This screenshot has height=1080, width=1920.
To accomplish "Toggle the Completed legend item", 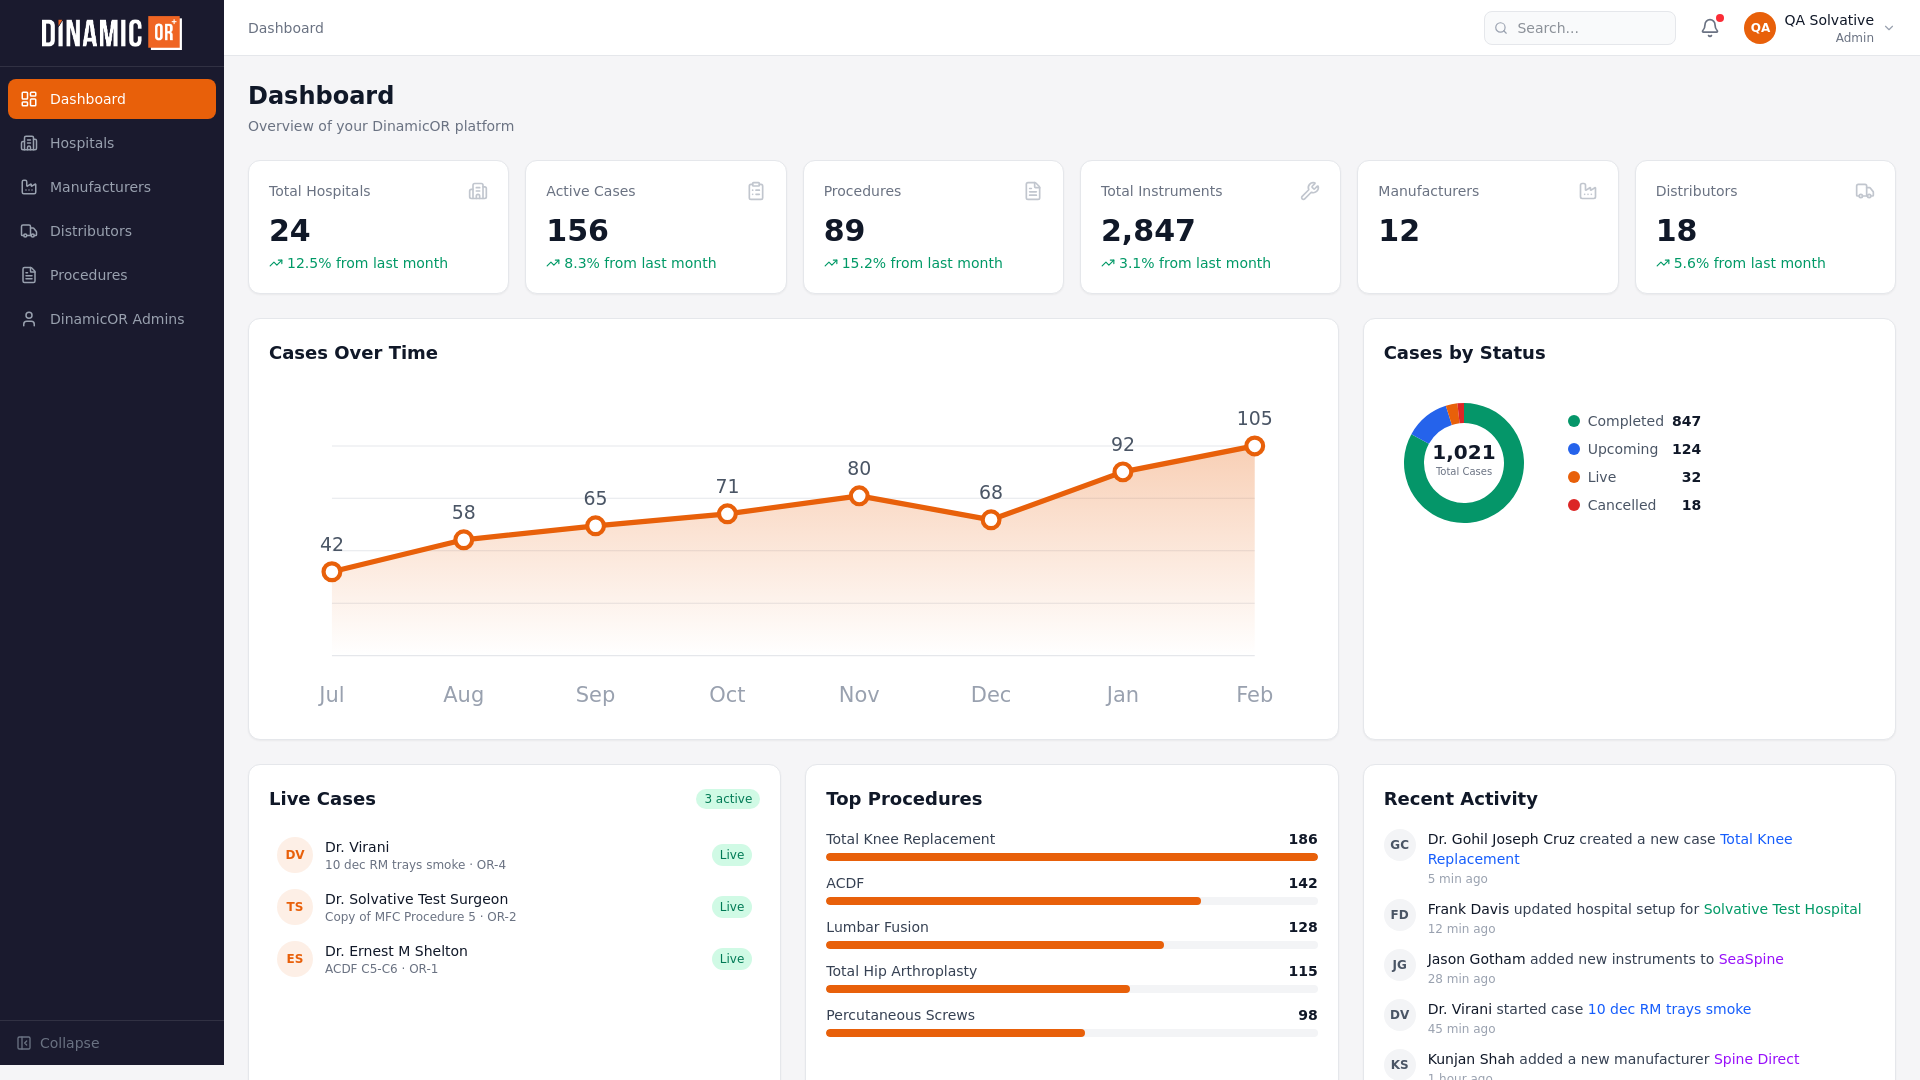I will pyautogui.click(x=1624, y=421).
